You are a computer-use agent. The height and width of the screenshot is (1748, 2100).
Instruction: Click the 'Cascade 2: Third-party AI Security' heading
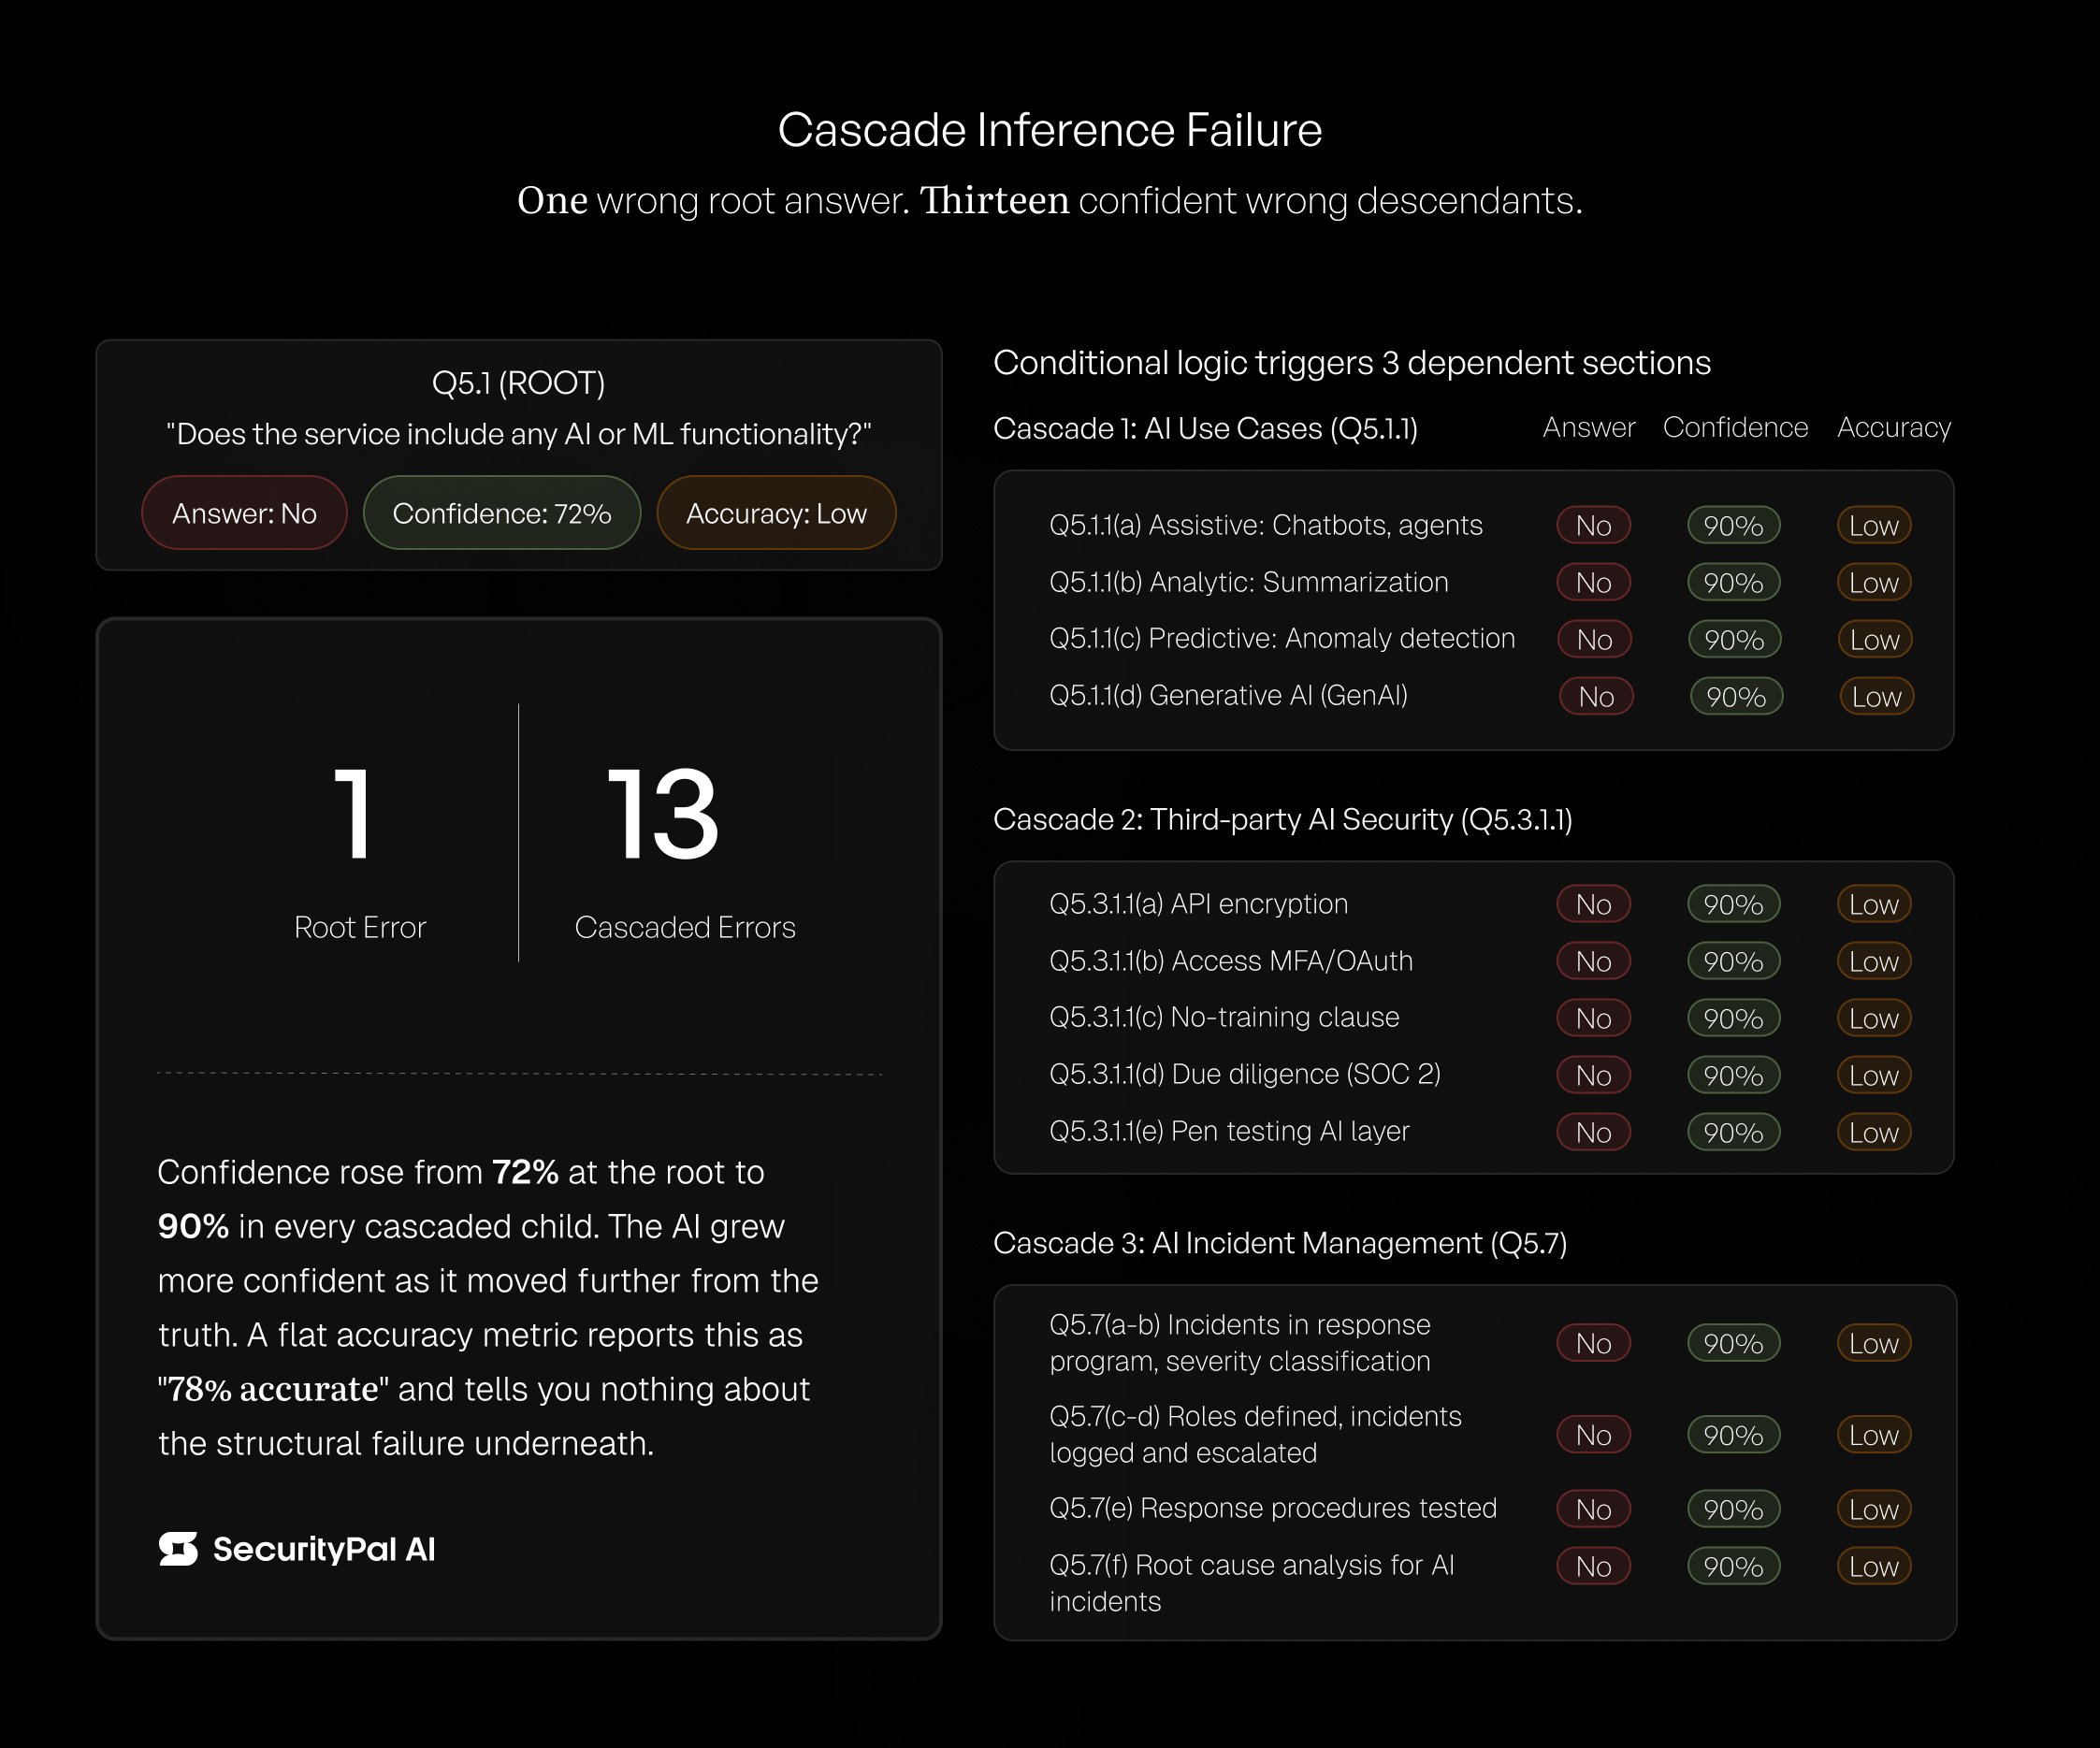[x=1282, y=819]
